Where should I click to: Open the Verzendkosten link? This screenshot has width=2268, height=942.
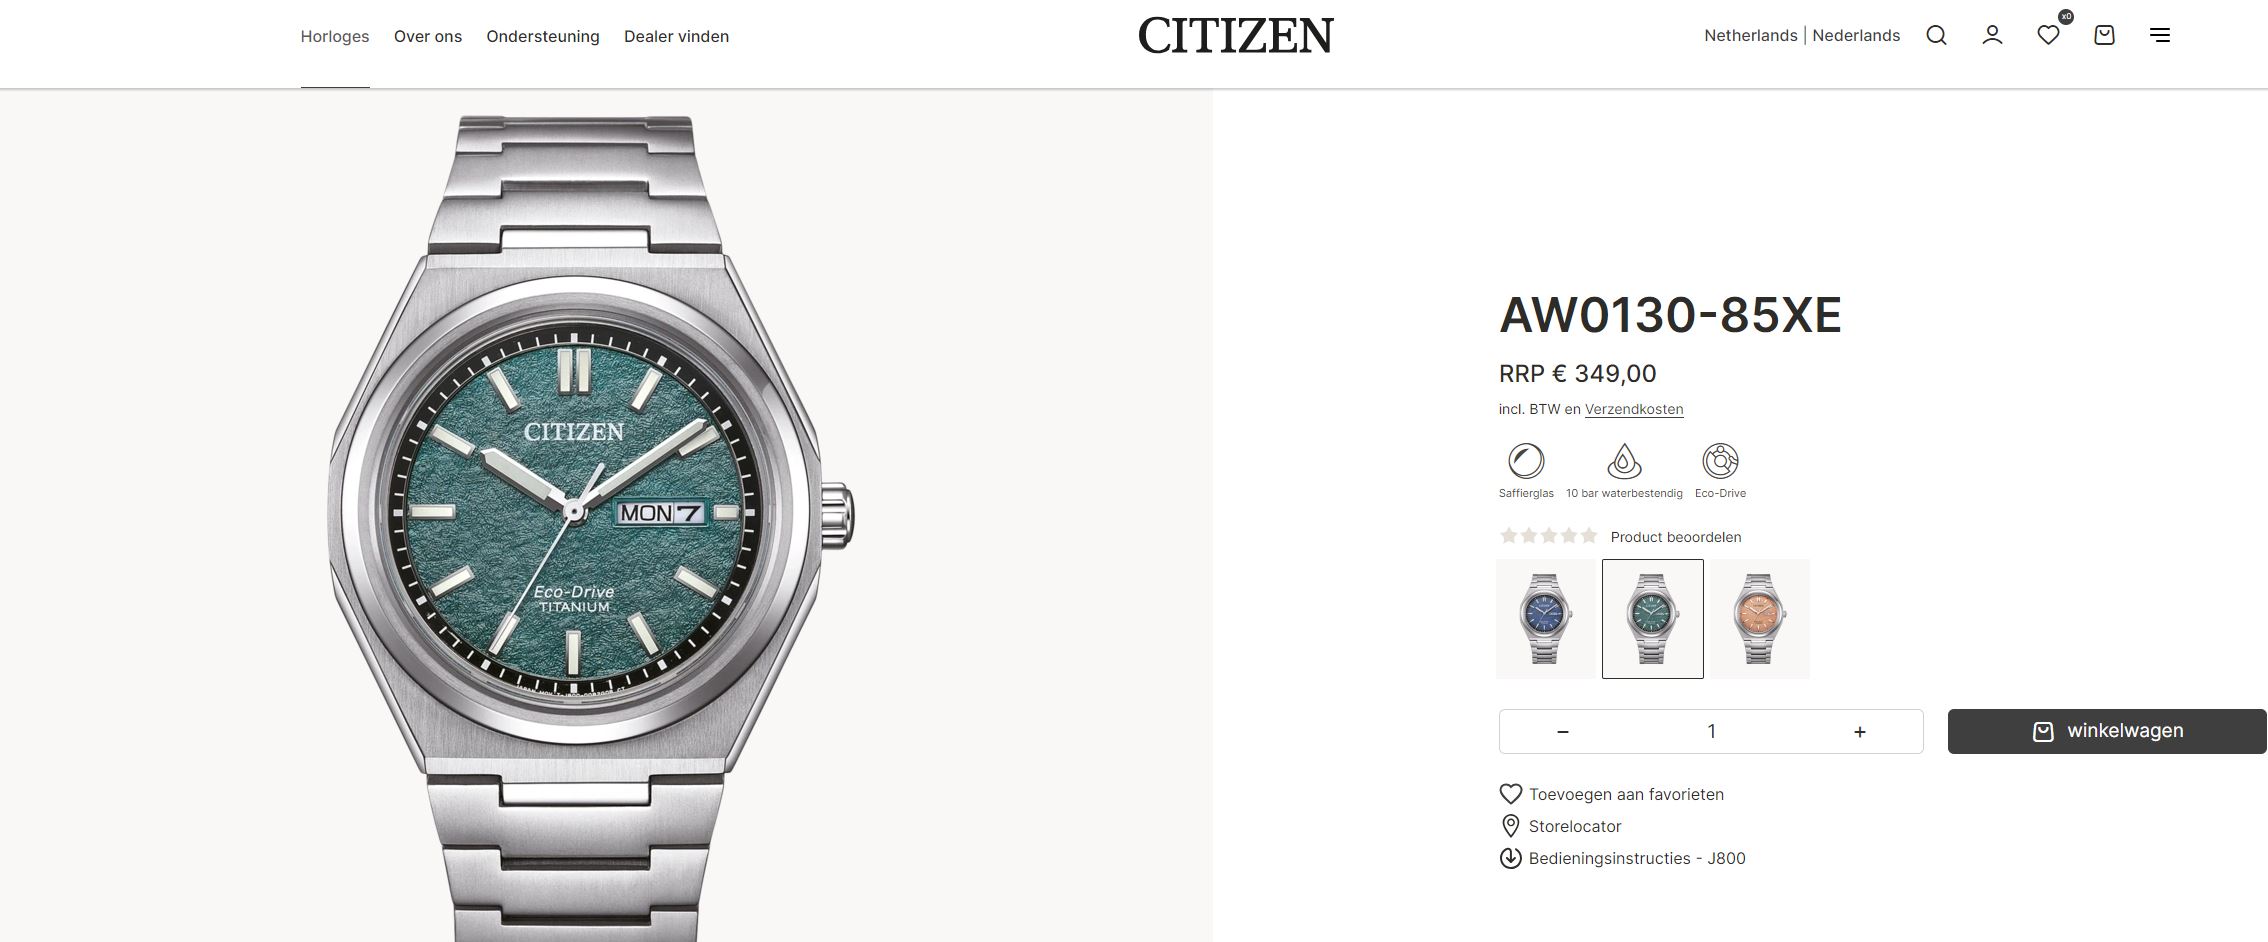click(1634, 409)
